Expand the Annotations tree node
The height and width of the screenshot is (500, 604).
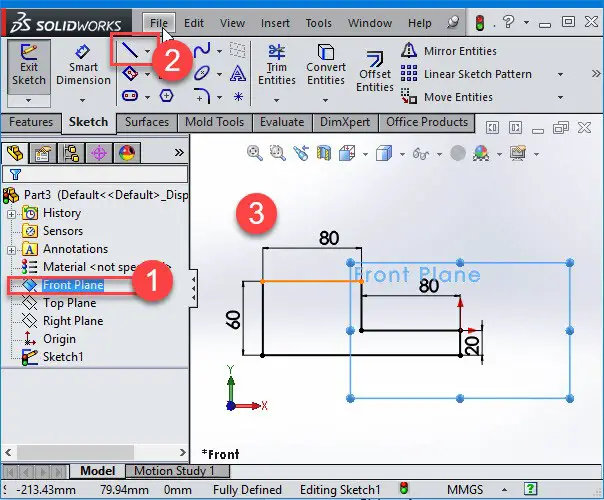click(x=12, y=250)
